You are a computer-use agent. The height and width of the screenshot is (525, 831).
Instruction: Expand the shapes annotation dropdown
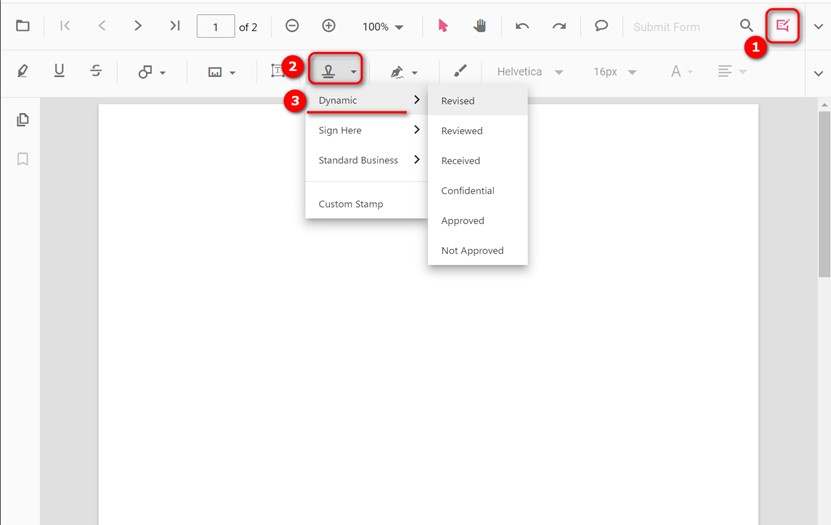coord(152,72)
